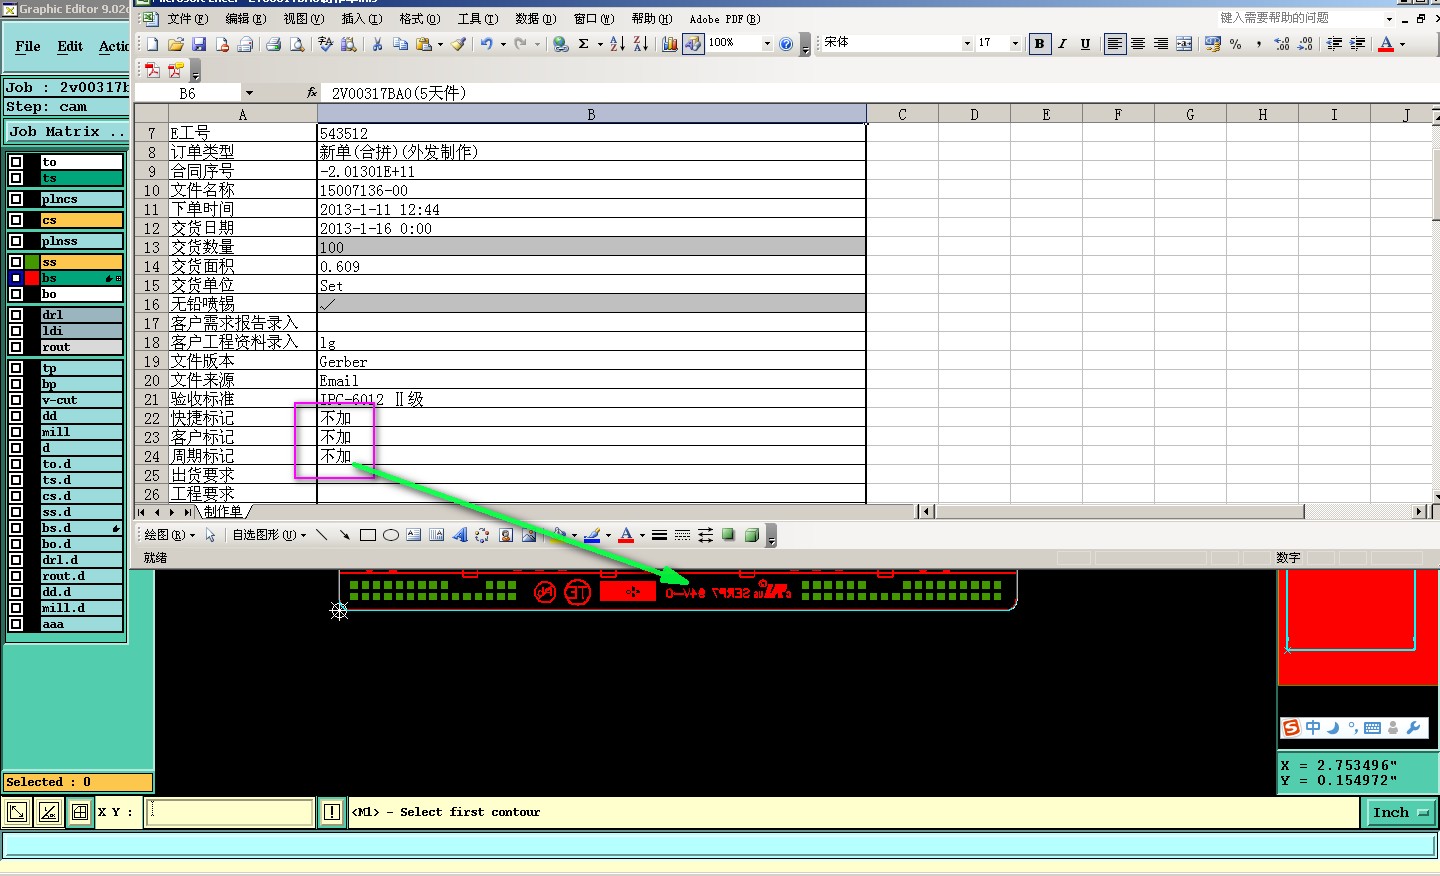Open the Edit menu in Graphic Editor
Screen dimensions: 1440x876
click(70, 46)
